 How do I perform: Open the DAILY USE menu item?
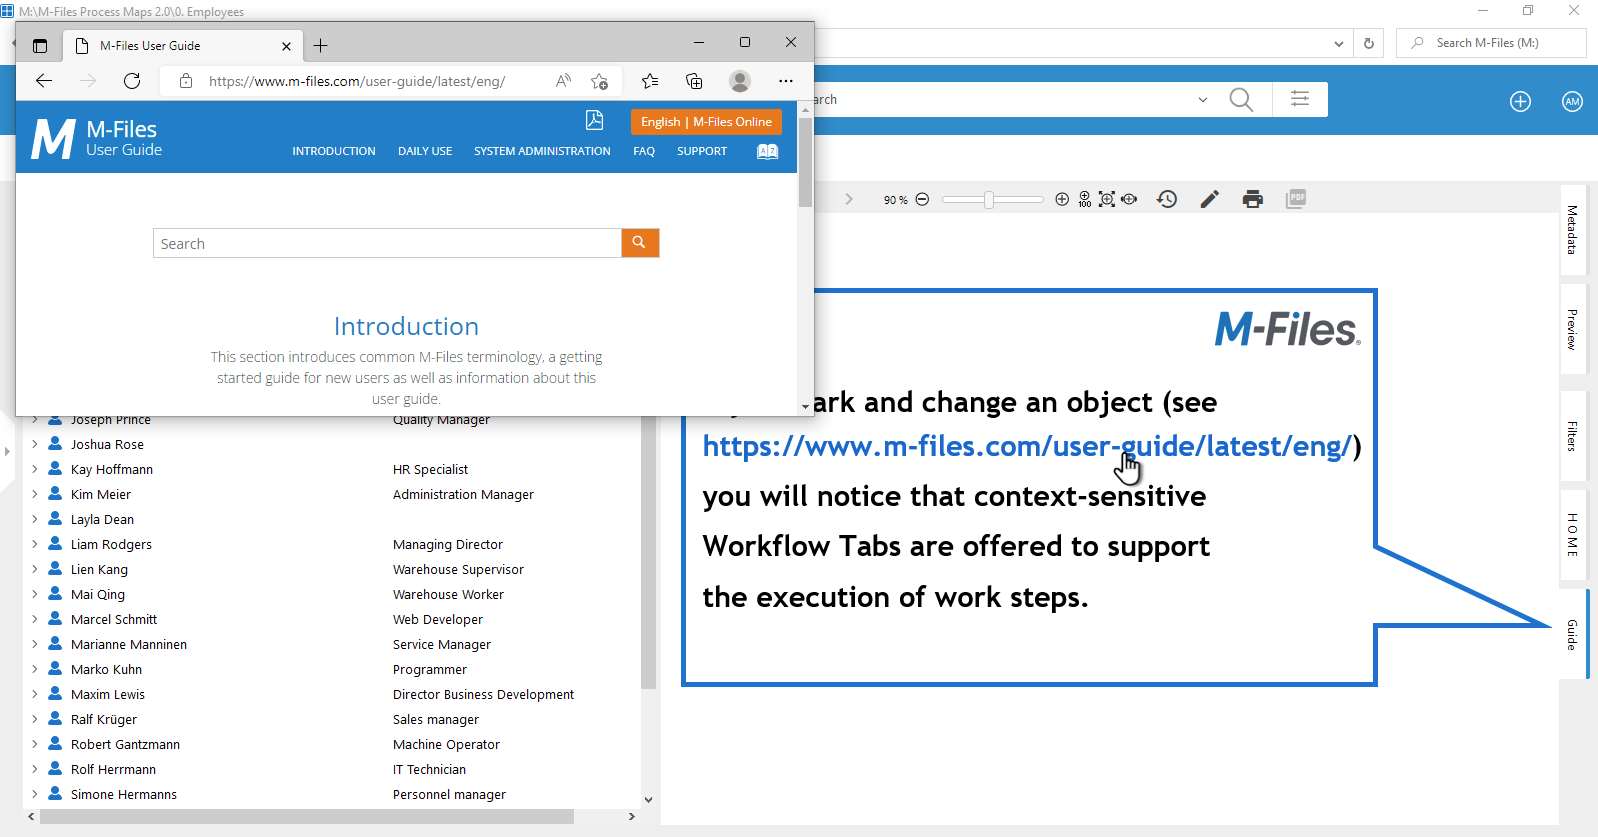click(x=425, y=152)
